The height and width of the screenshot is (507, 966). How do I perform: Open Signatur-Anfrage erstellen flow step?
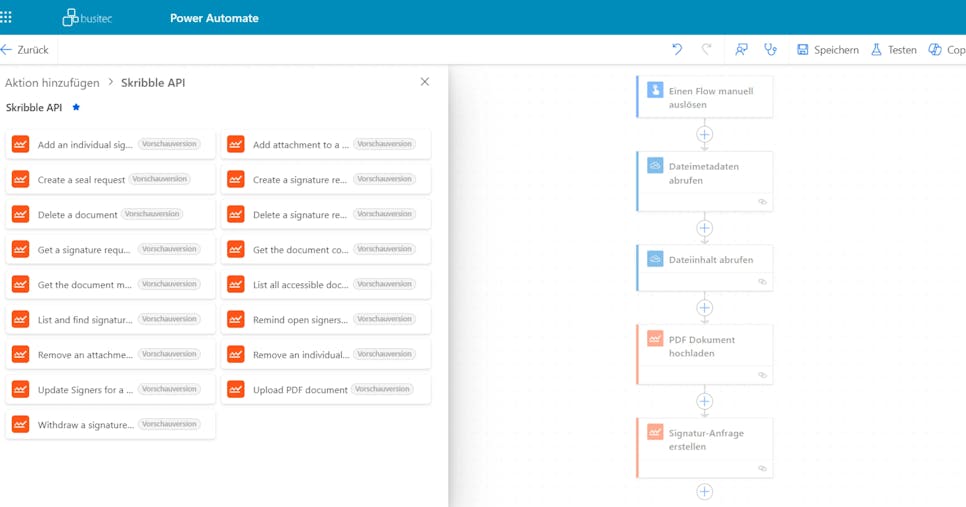point(705,448)
